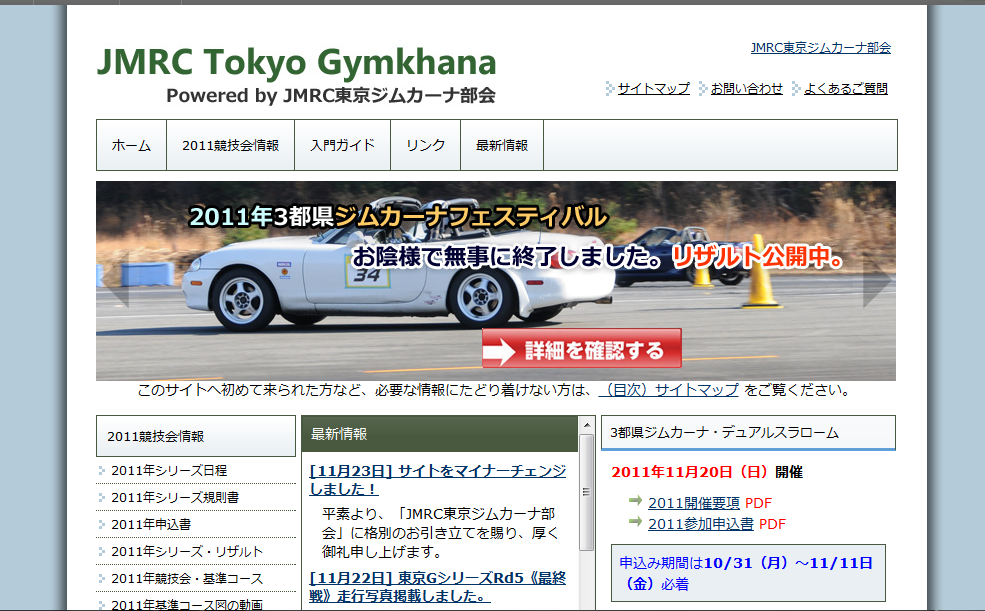Open the お問い合わせ header link
Screen dimensions: 985x611
747,89
